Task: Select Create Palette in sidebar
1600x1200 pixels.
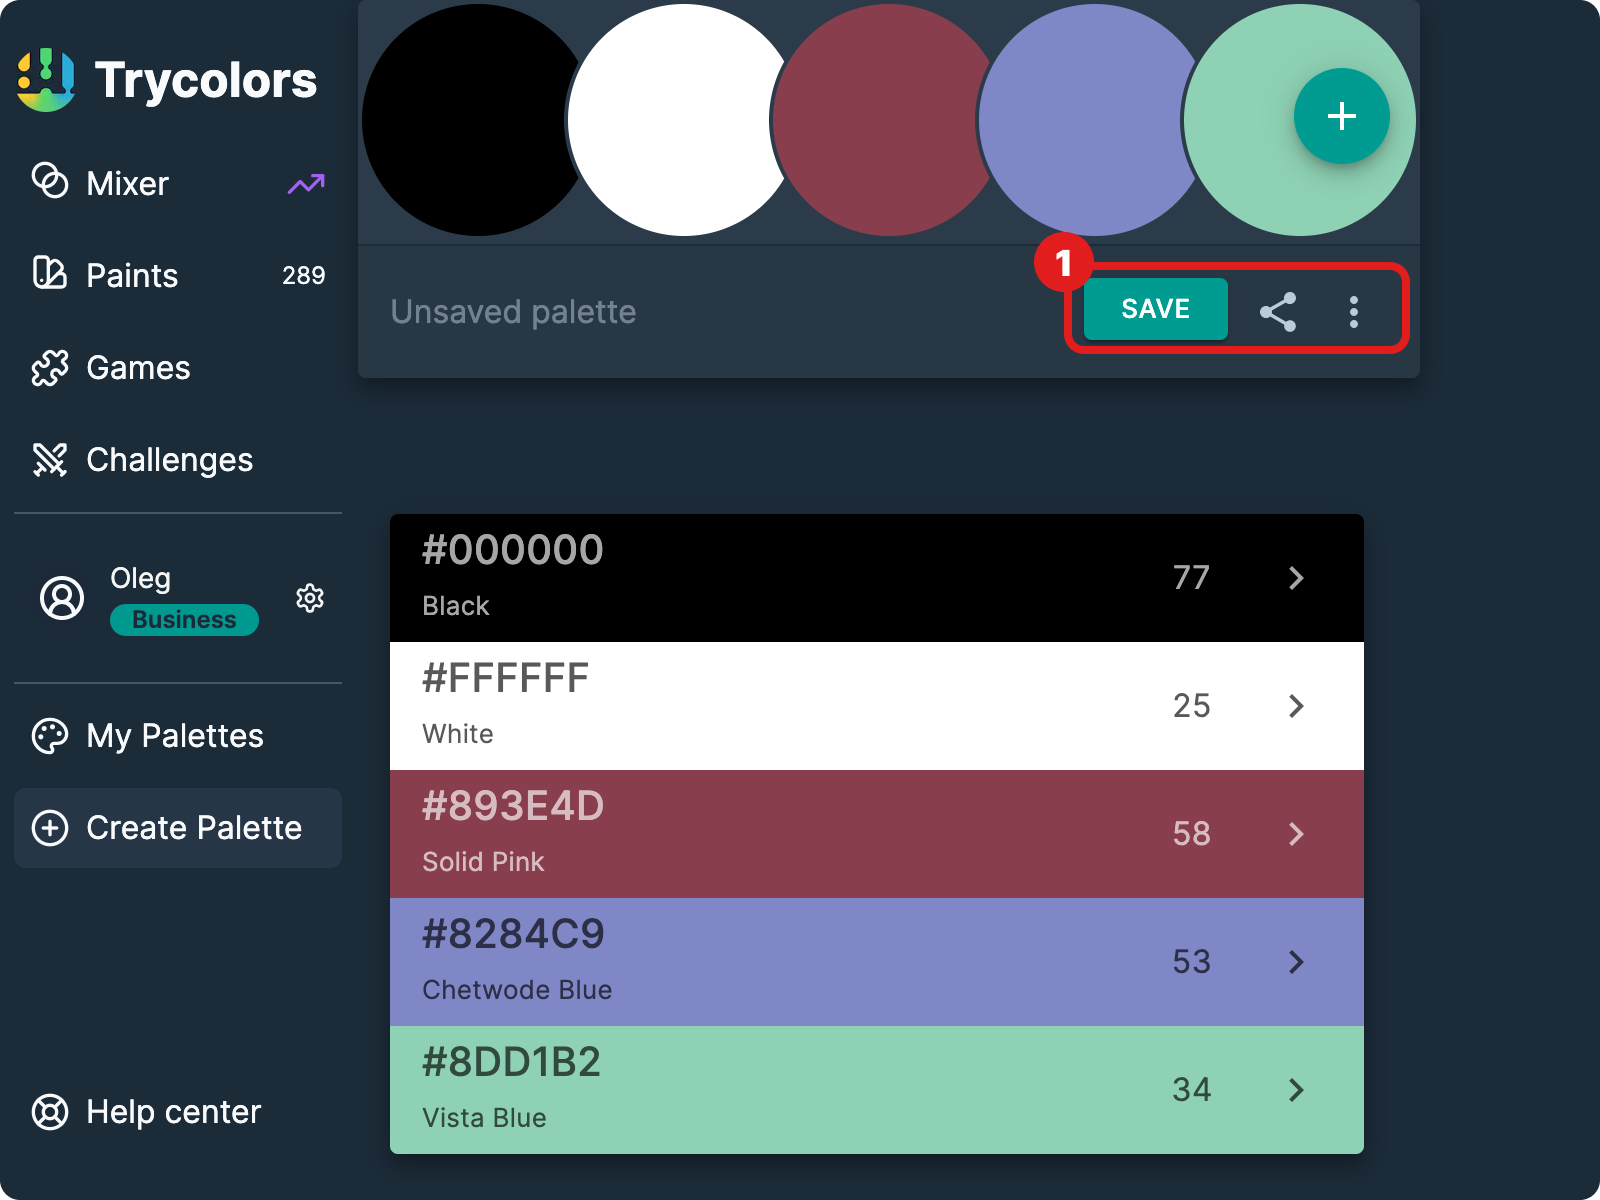Action: (x=178, y=828)
